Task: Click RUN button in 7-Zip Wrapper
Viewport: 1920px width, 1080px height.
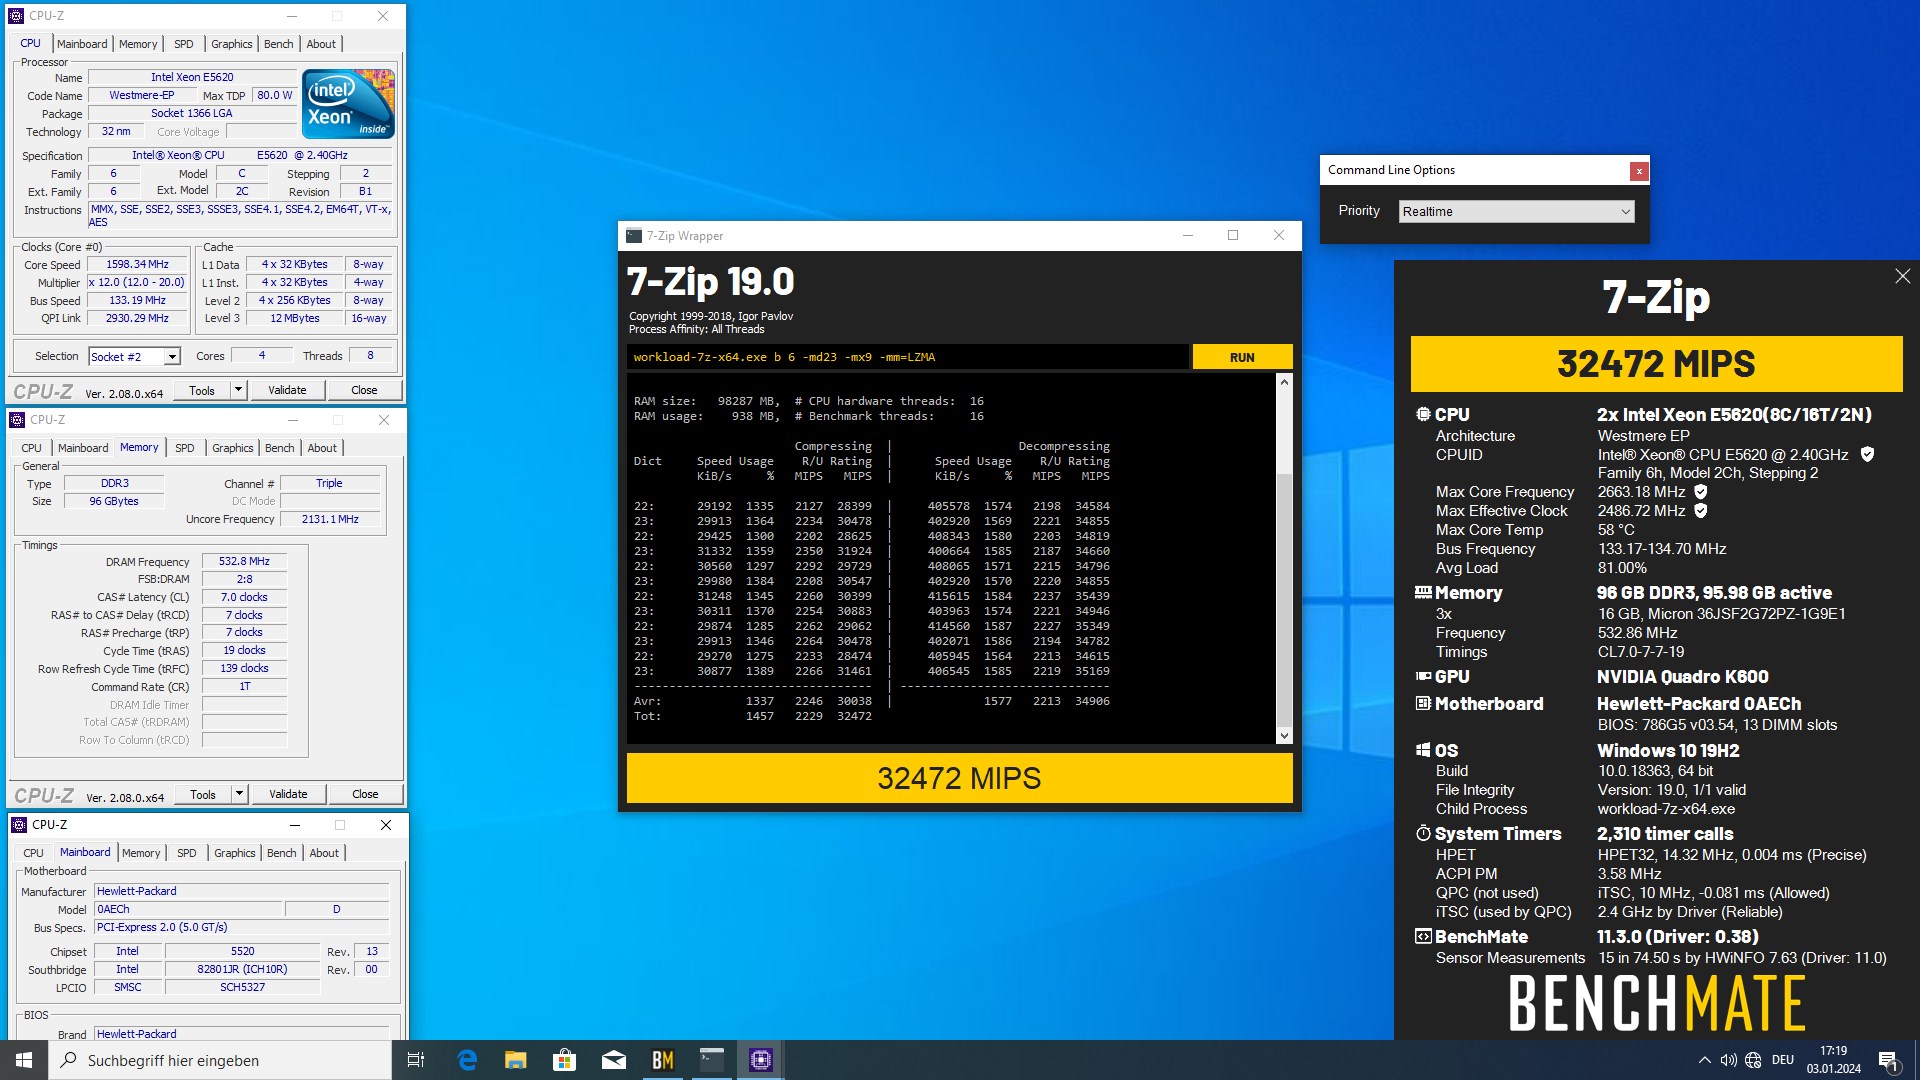Action: pos(1242,357)
